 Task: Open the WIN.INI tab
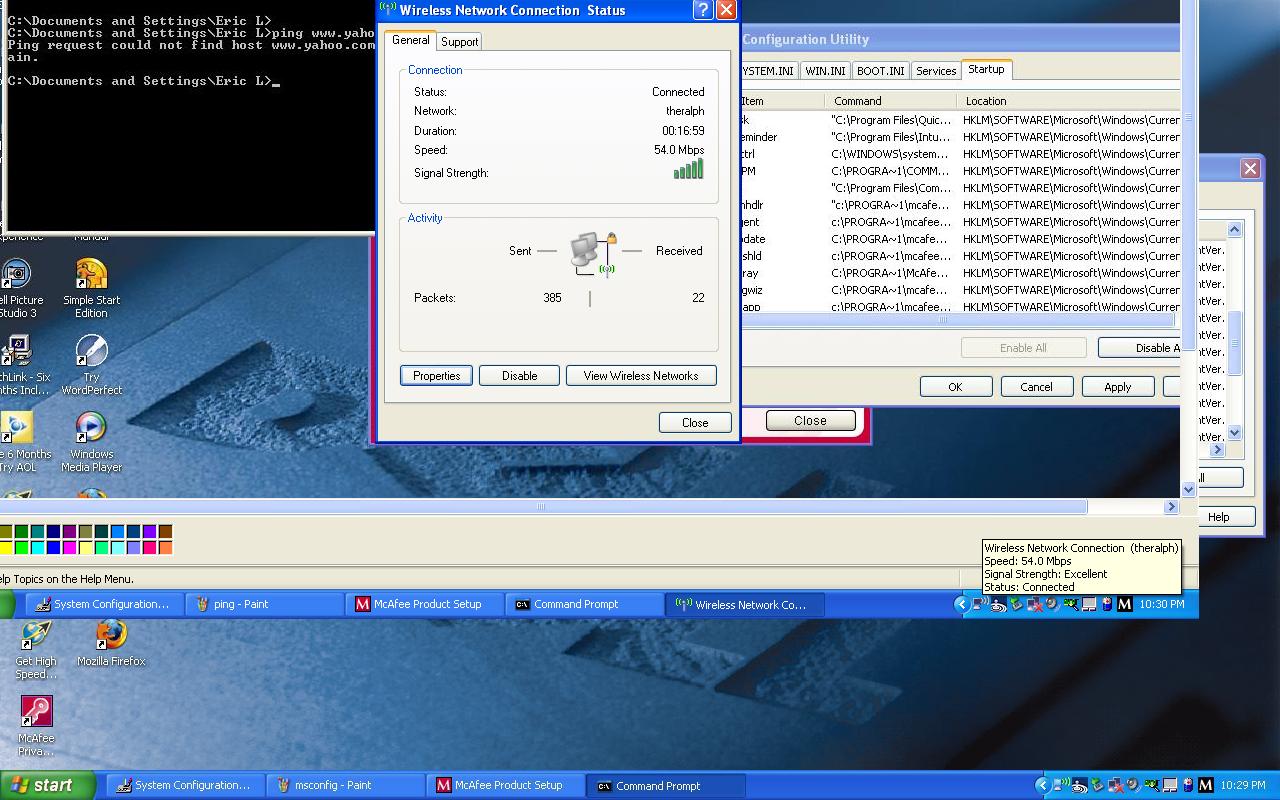tap(825, 71)
